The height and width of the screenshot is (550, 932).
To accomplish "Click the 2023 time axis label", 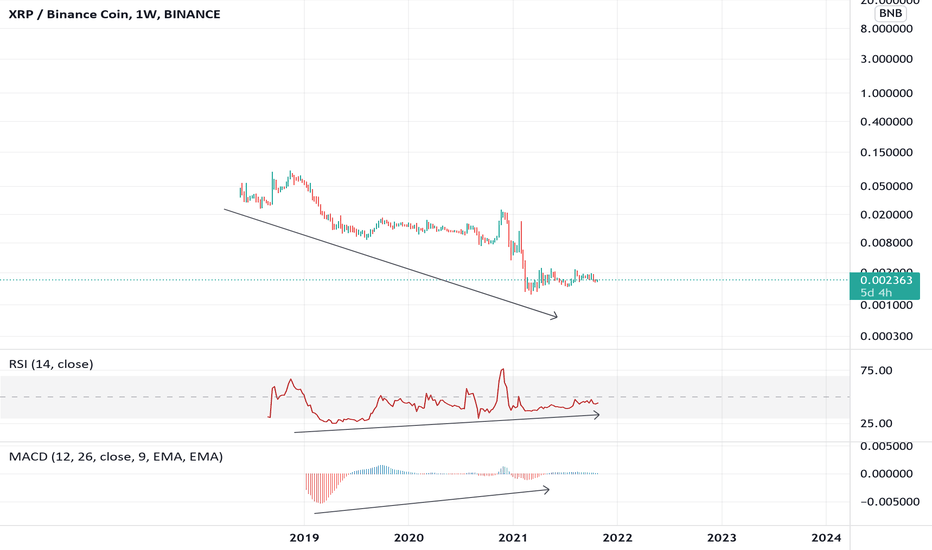I will click(x=722, y=538).
